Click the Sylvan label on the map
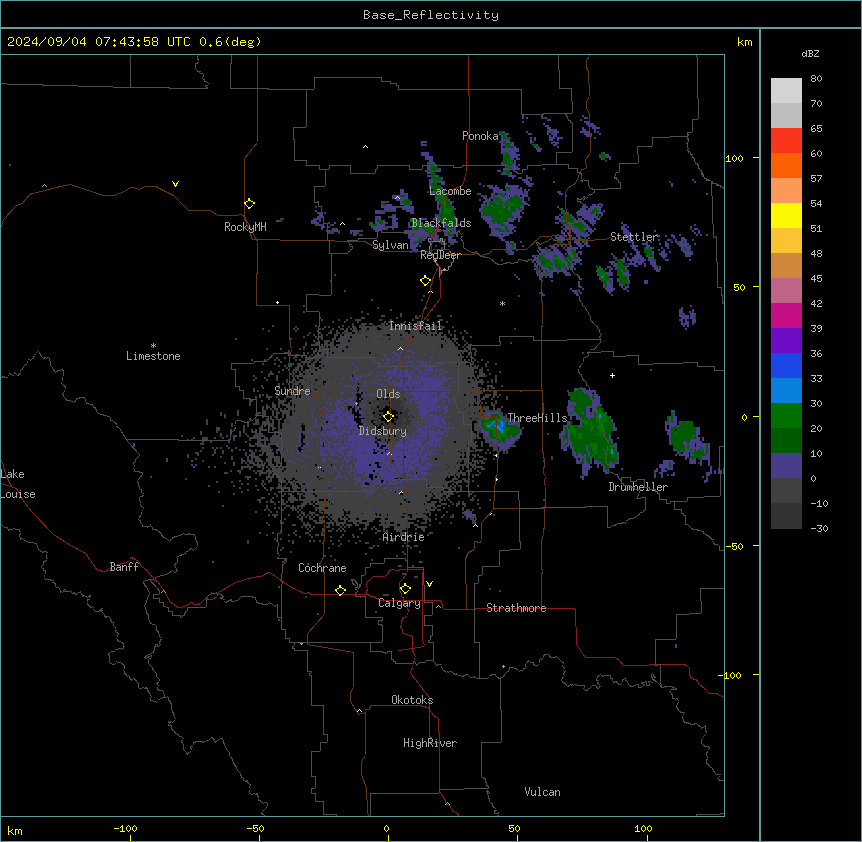 (x=390, y=245)
